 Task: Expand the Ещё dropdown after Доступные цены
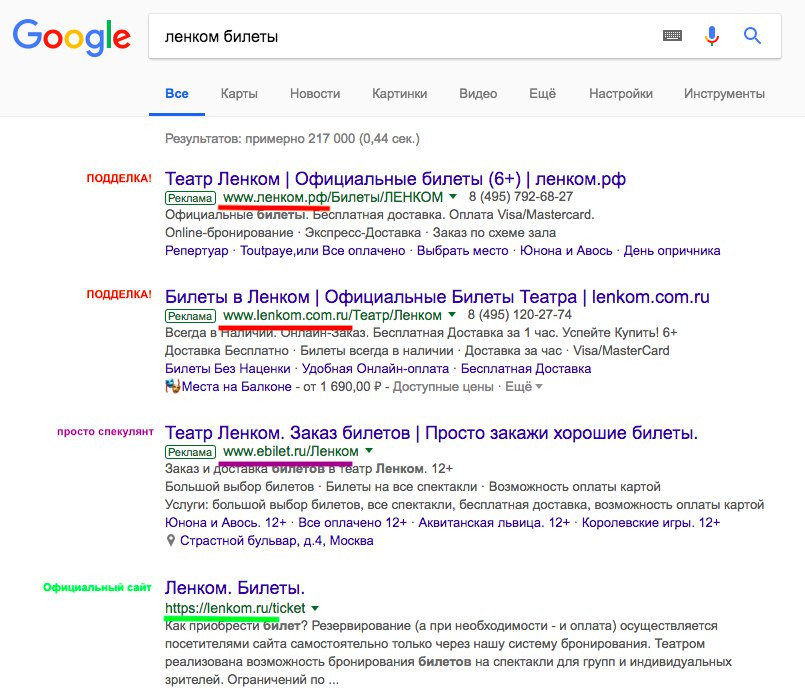point(524,387)
